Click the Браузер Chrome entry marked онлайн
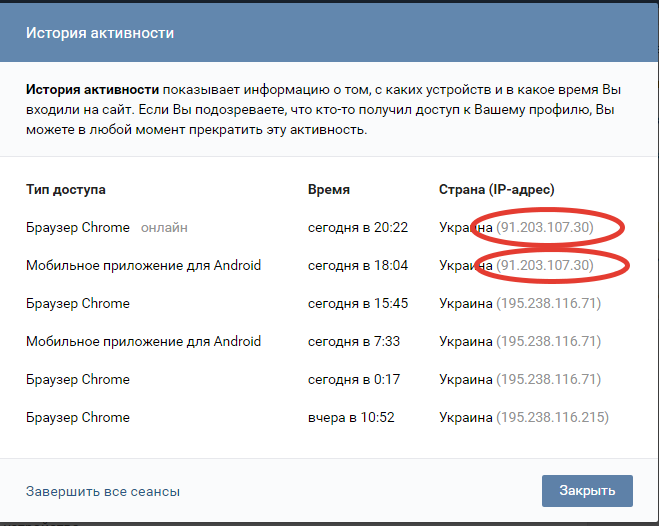Image resolution: width=659 pixels, height=526 pixels. [78, 227]
